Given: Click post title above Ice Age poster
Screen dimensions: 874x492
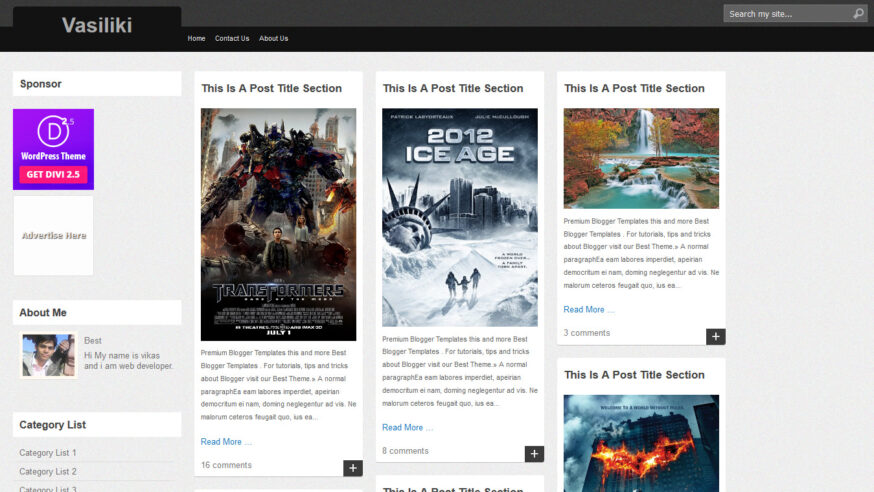Looking at the screenshot, I should click(453, 88).
